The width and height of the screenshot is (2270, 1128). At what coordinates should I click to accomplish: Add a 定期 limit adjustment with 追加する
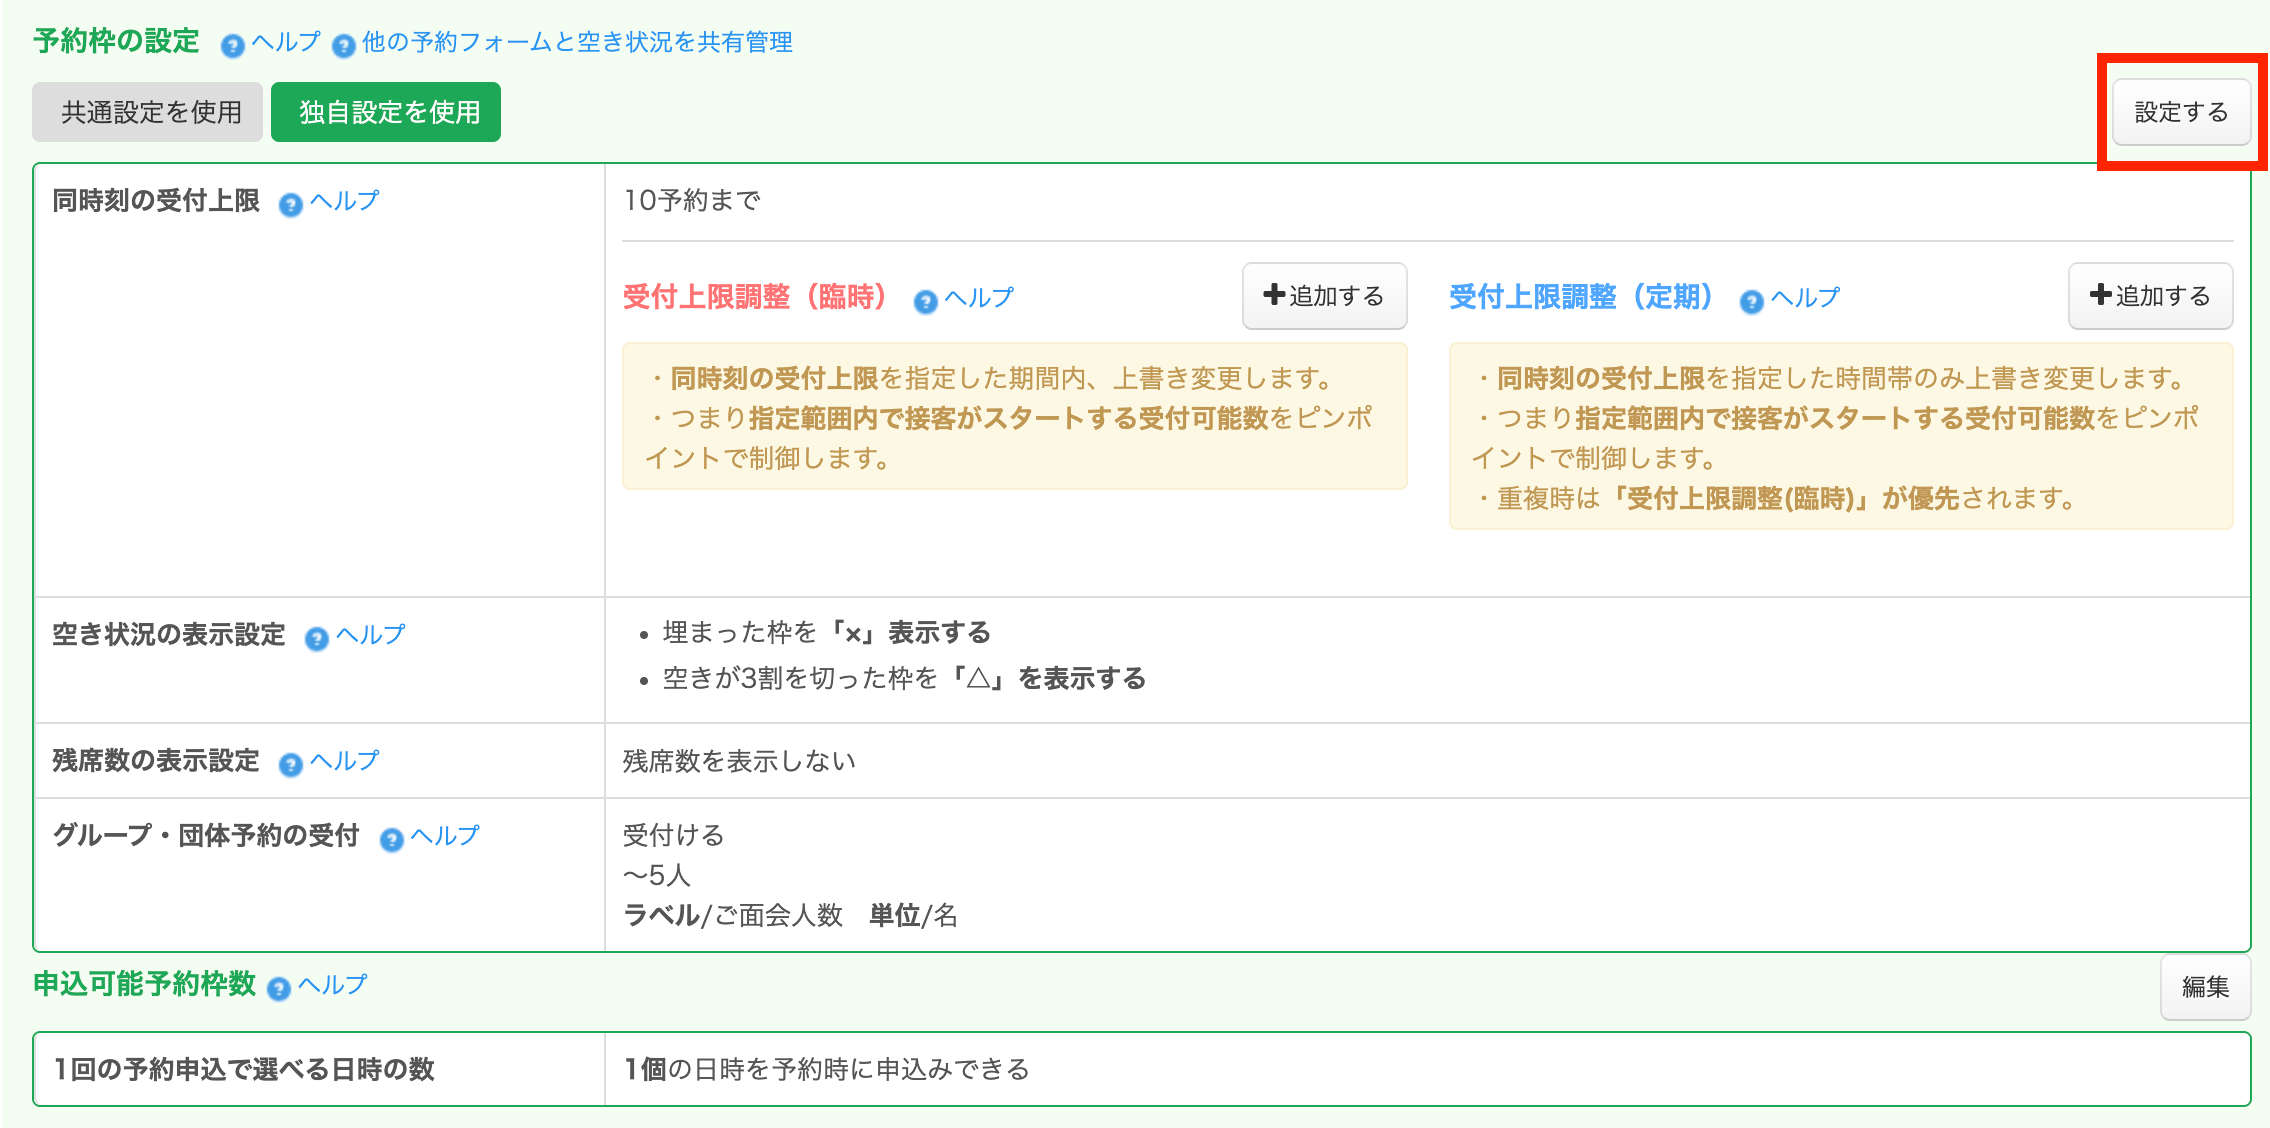click(2150, 296)
